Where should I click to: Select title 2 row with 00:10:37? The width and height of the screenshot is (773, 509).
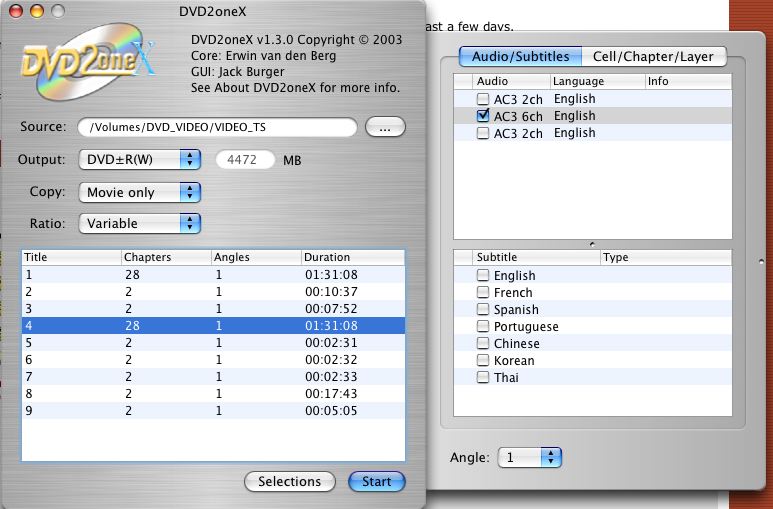coord(213,291)
